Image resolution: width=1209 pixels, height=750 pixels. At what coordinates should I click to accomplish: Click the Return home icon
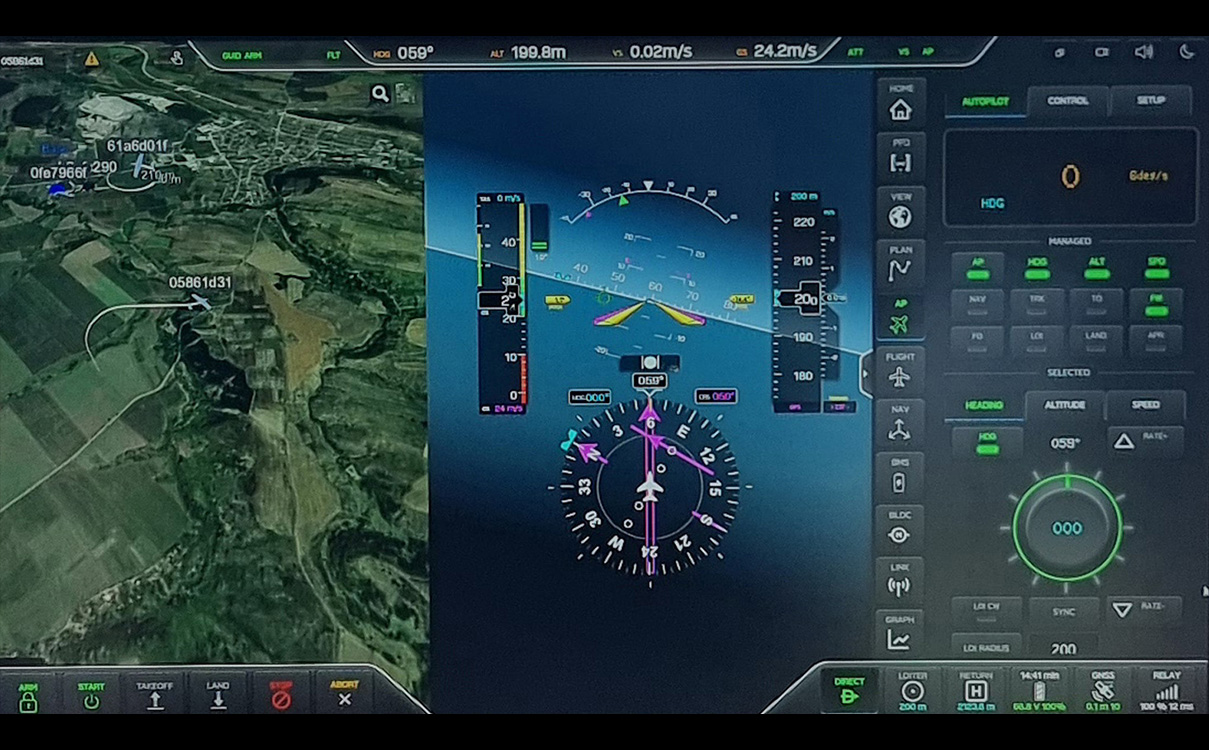(x=975, y=690)
